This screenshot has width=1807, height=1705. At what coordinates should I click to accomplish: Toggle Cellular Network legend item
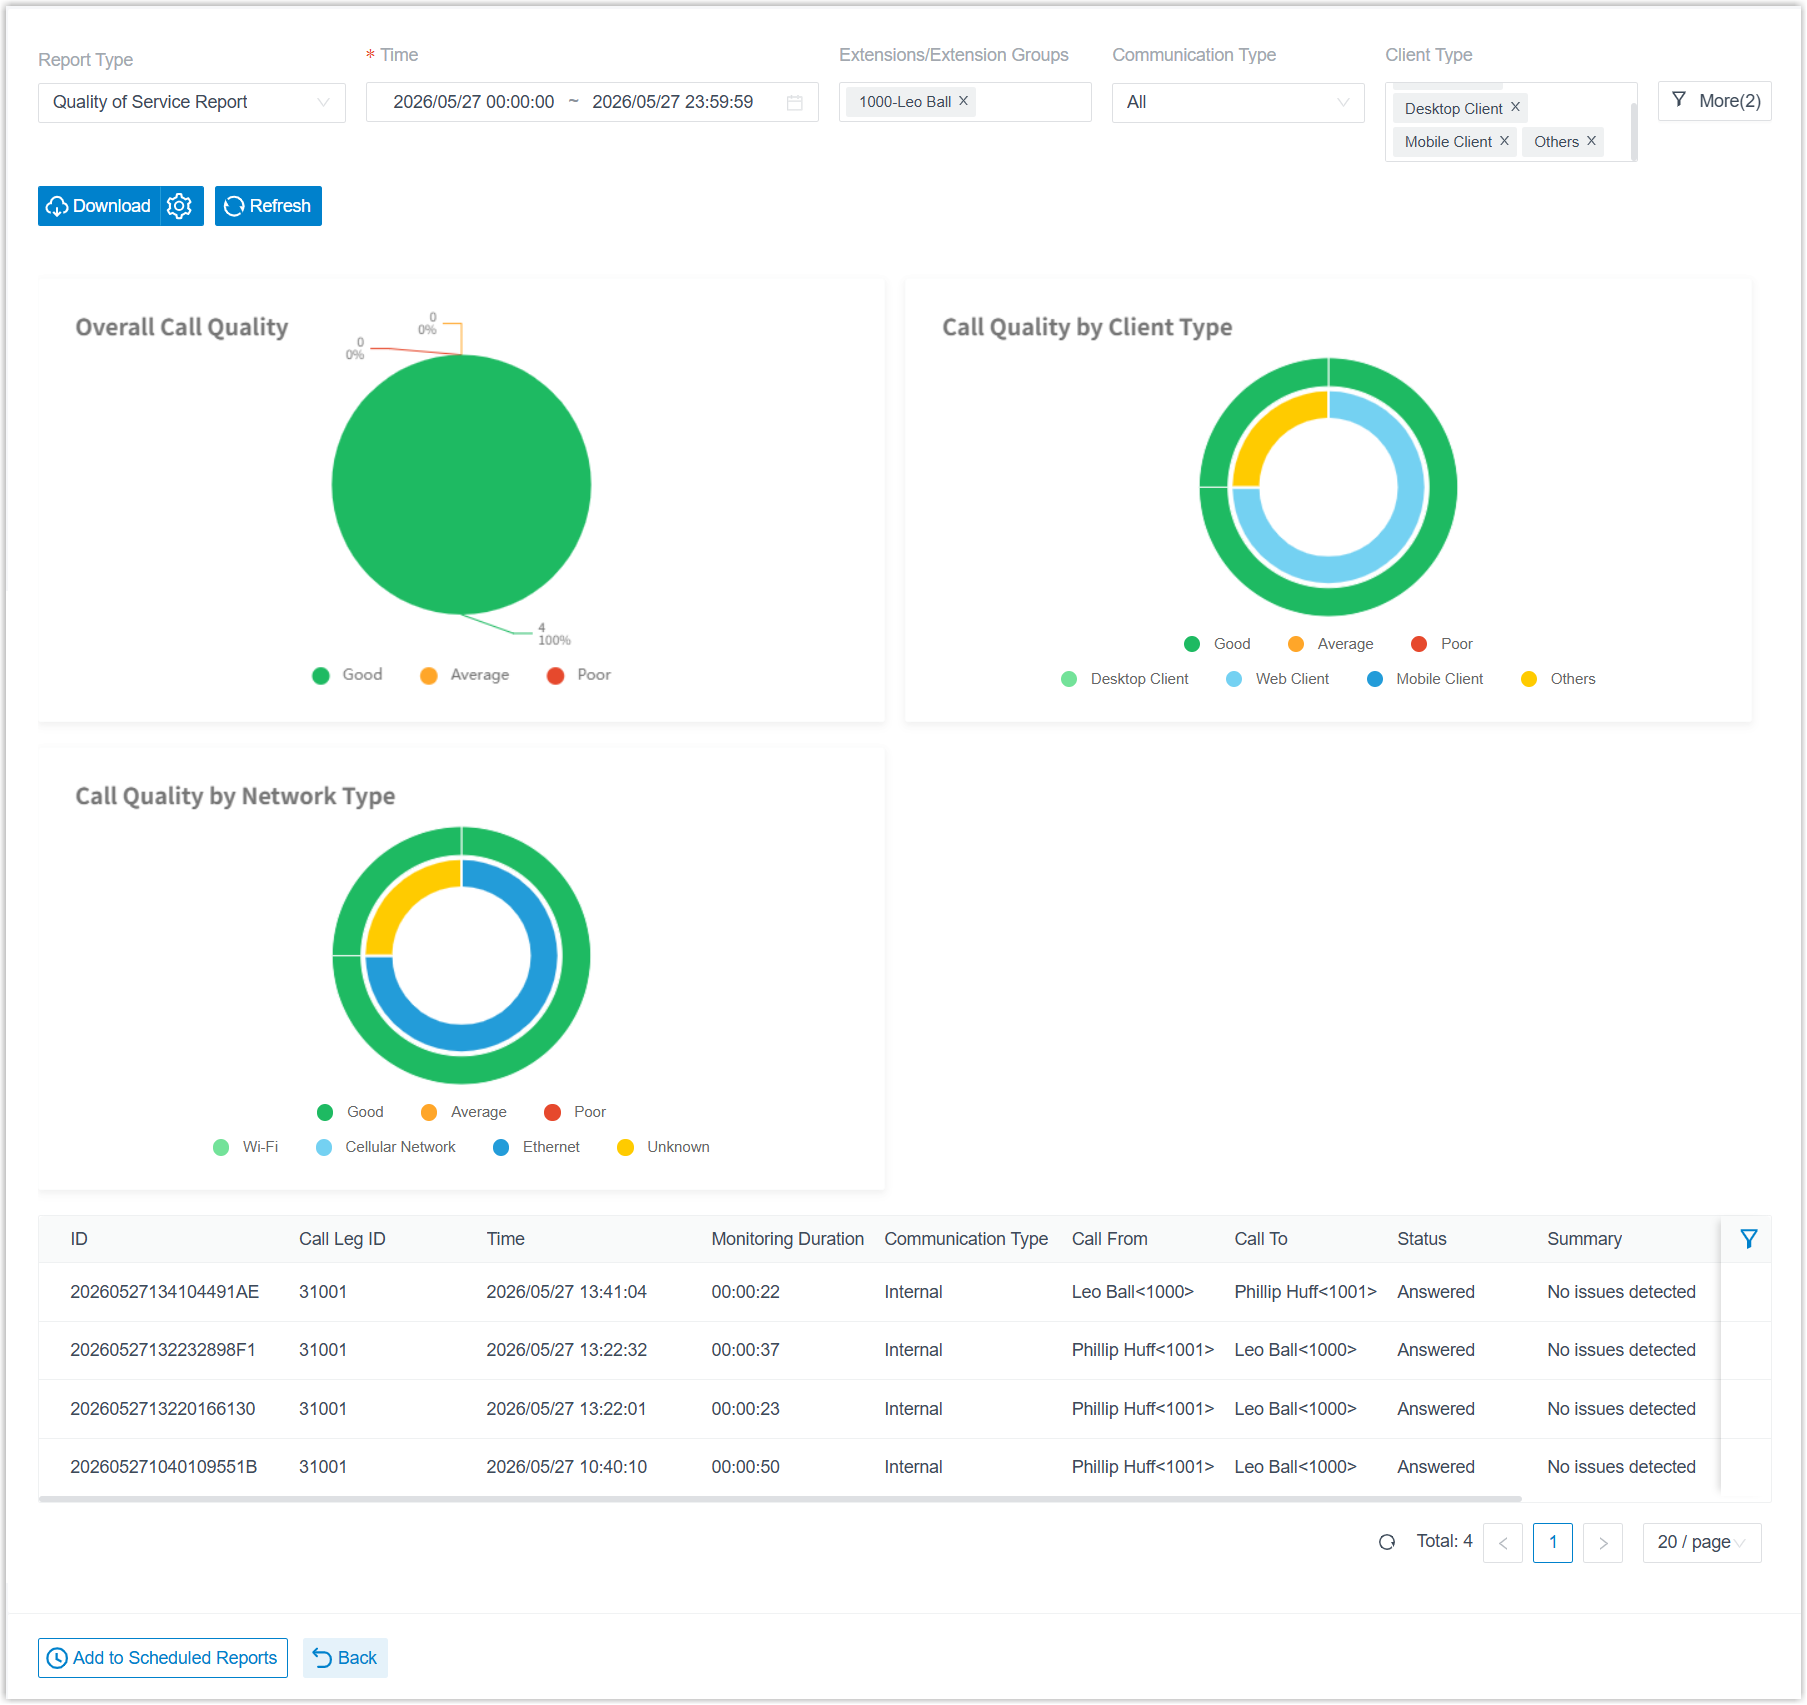coord(386,1147)
